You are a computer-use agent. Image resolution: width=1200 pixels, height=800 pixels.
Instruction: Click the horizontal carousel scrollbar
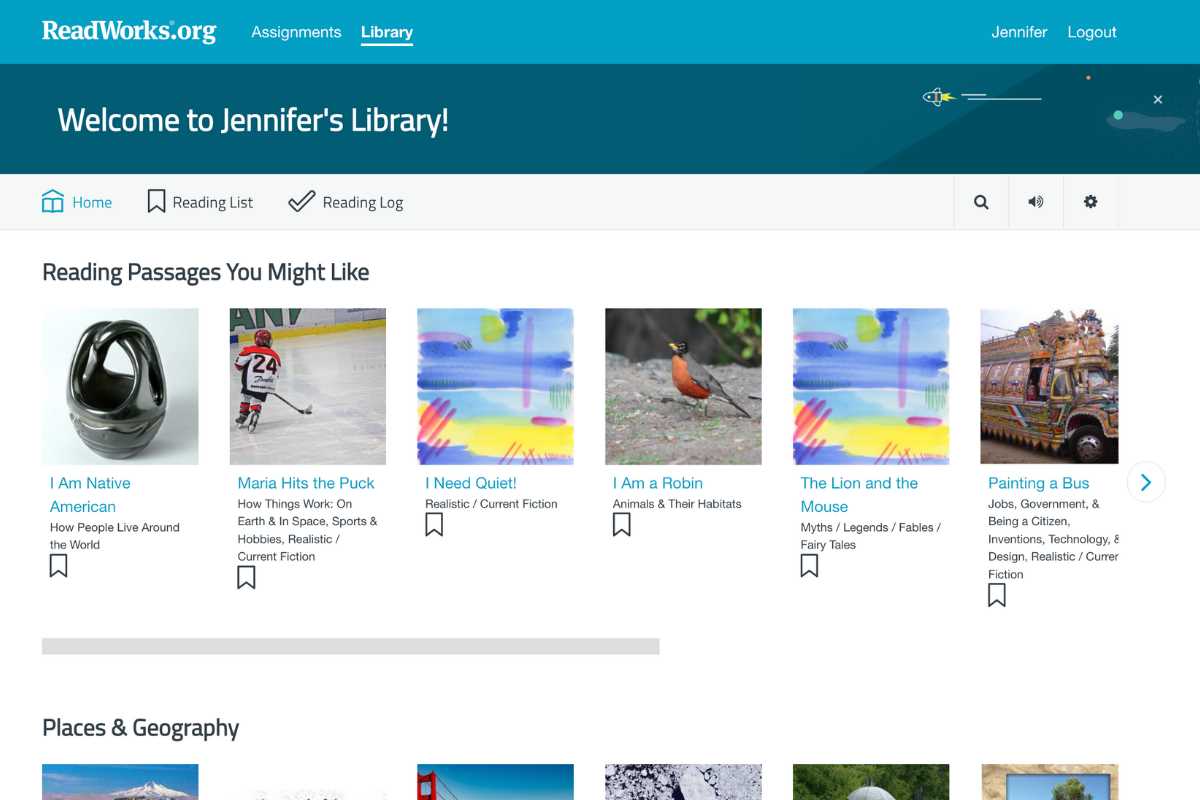coord(350,646)
